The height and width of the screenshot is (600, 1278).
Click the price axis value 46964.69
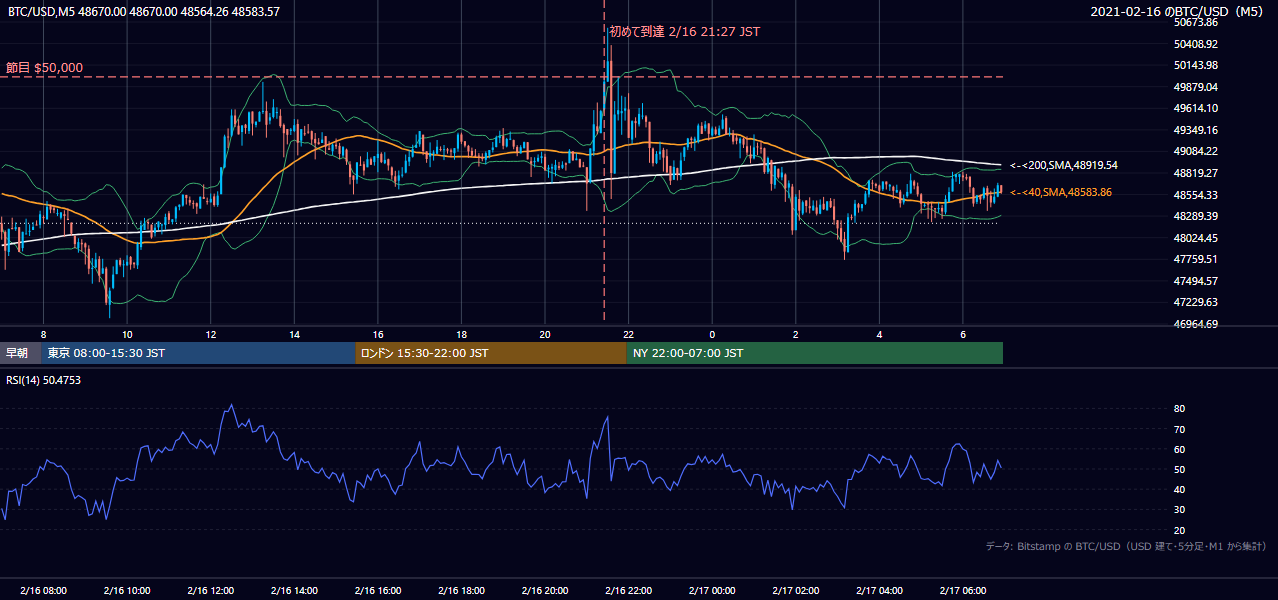(1195, 324)
